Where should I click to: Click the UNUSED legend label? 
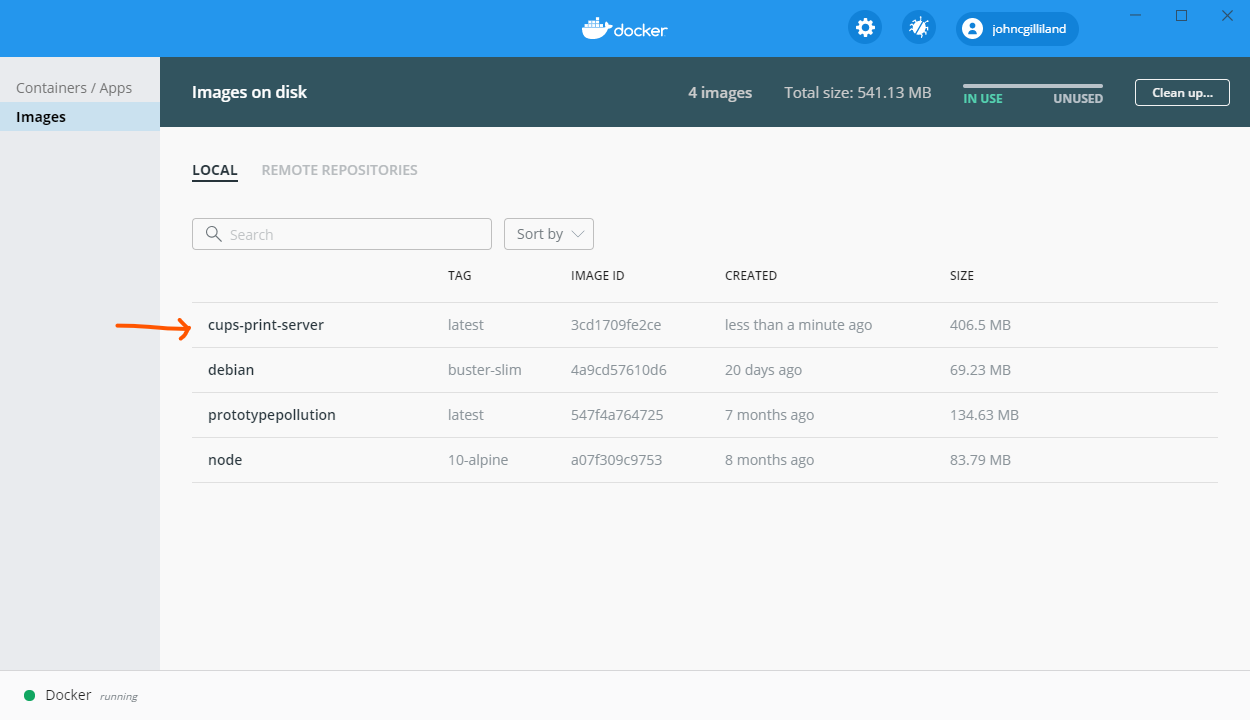coord(1078,99)
